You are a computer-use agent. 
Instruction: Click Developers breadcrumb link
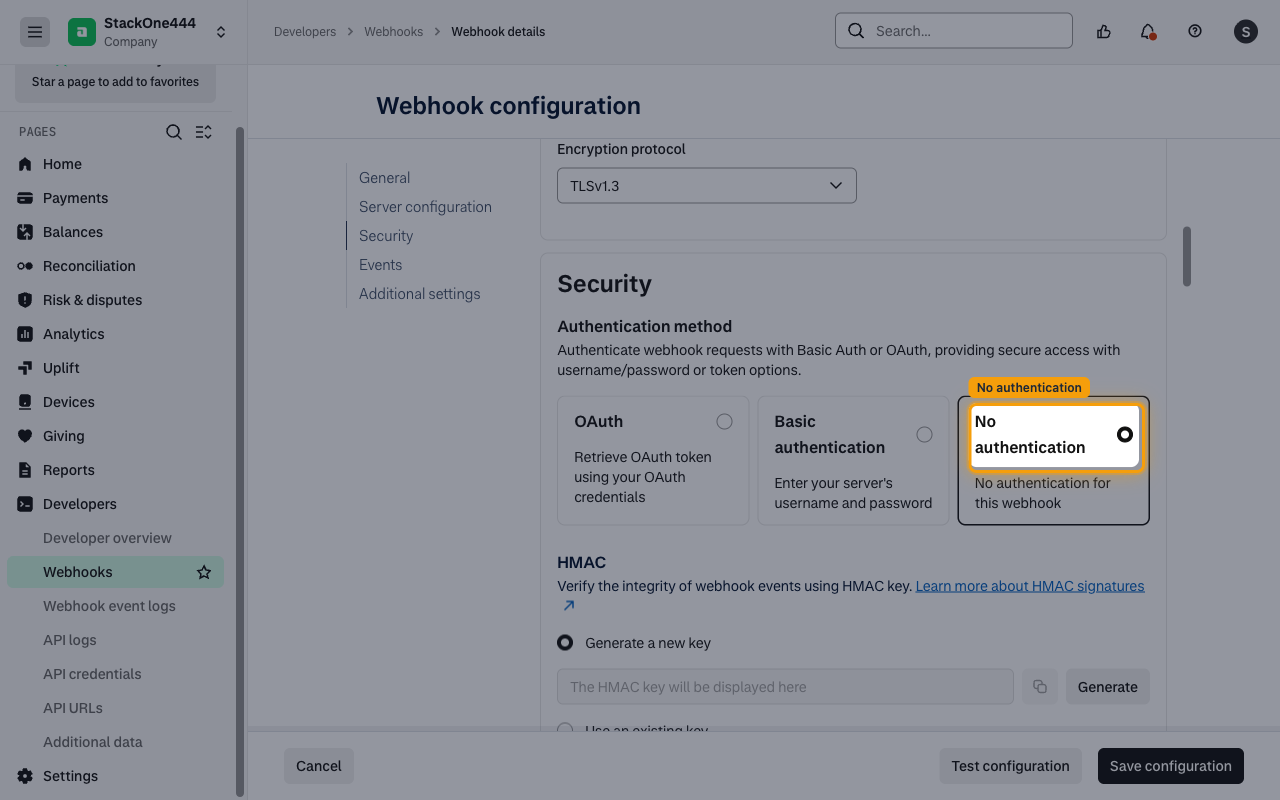coord(305,32)
